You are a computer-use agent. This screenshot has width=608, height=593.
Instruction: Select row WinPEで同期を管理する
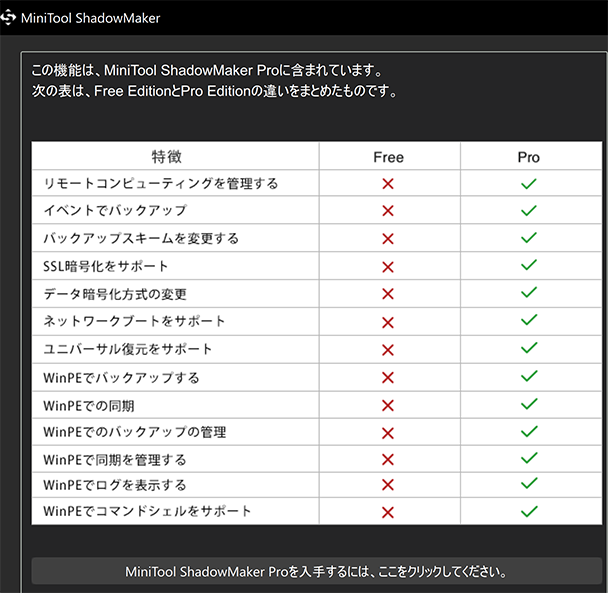(x=316, y=459)
